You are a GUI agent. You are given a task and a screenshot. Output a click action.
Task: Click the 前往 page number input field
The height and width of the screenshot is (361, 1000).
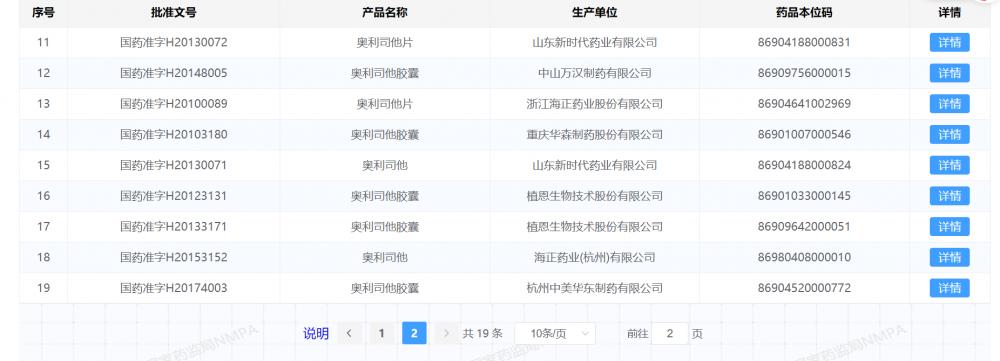click(x=670, y=333)
